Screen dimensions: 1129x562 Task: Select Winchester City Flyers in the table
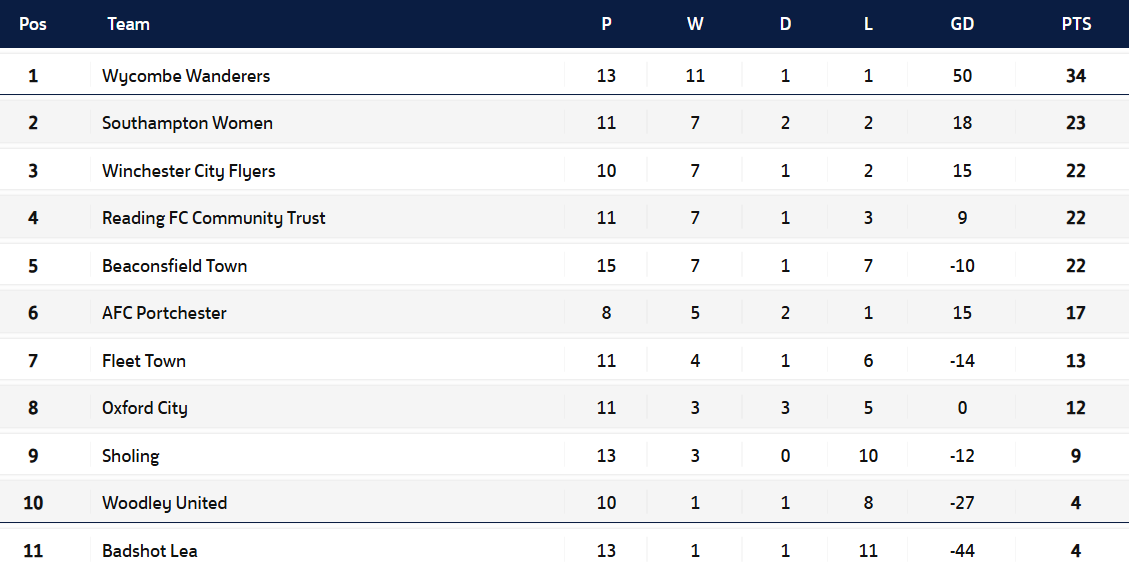[x=188, y=171]
